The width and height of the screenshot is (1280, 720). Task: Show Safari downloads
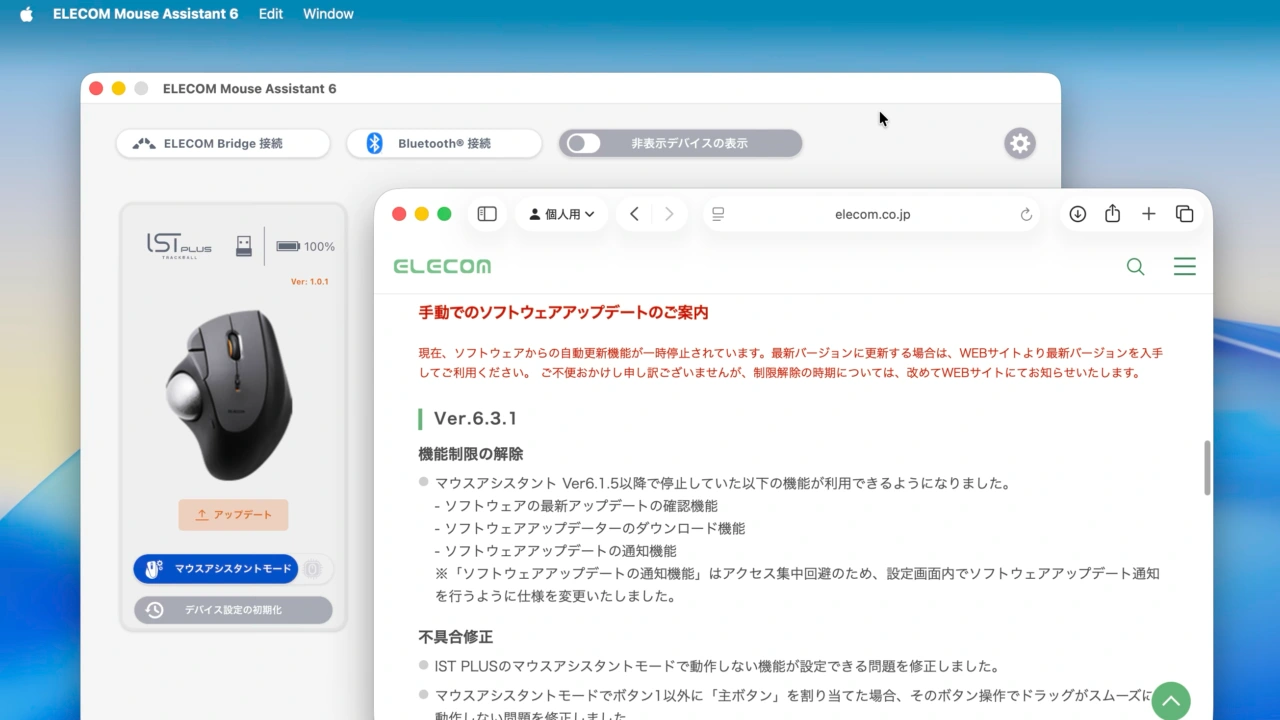pos(1077,214)
